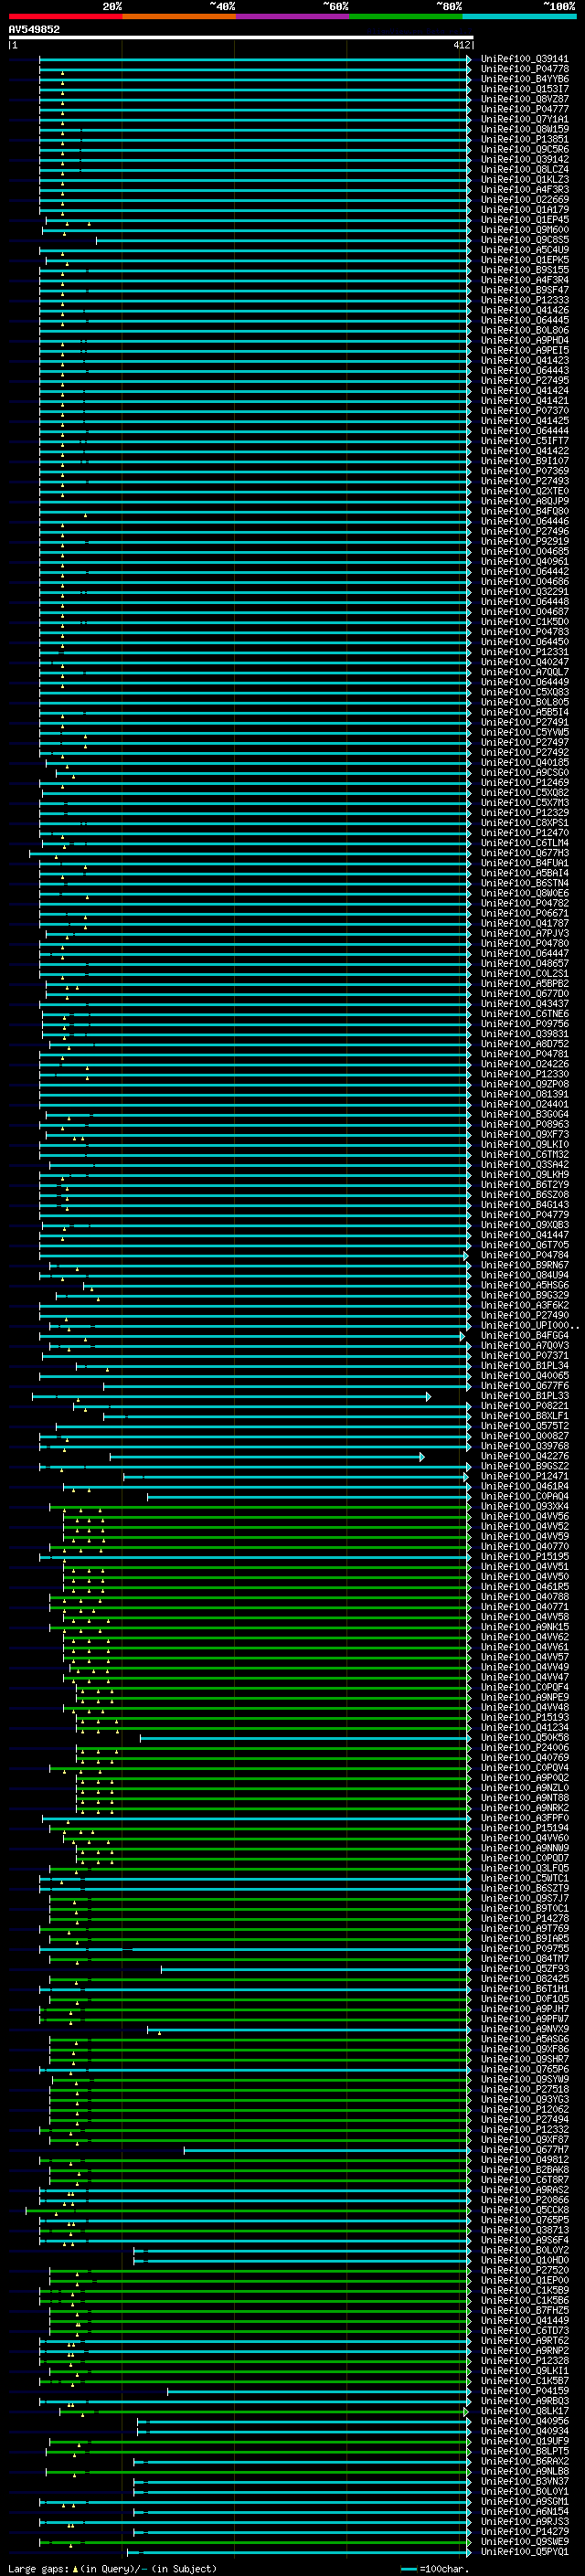The image size is (585, 2576).
Task: Select the UniRef100_P92919 label
Action: pyautogui.click(x=524, y=542)
